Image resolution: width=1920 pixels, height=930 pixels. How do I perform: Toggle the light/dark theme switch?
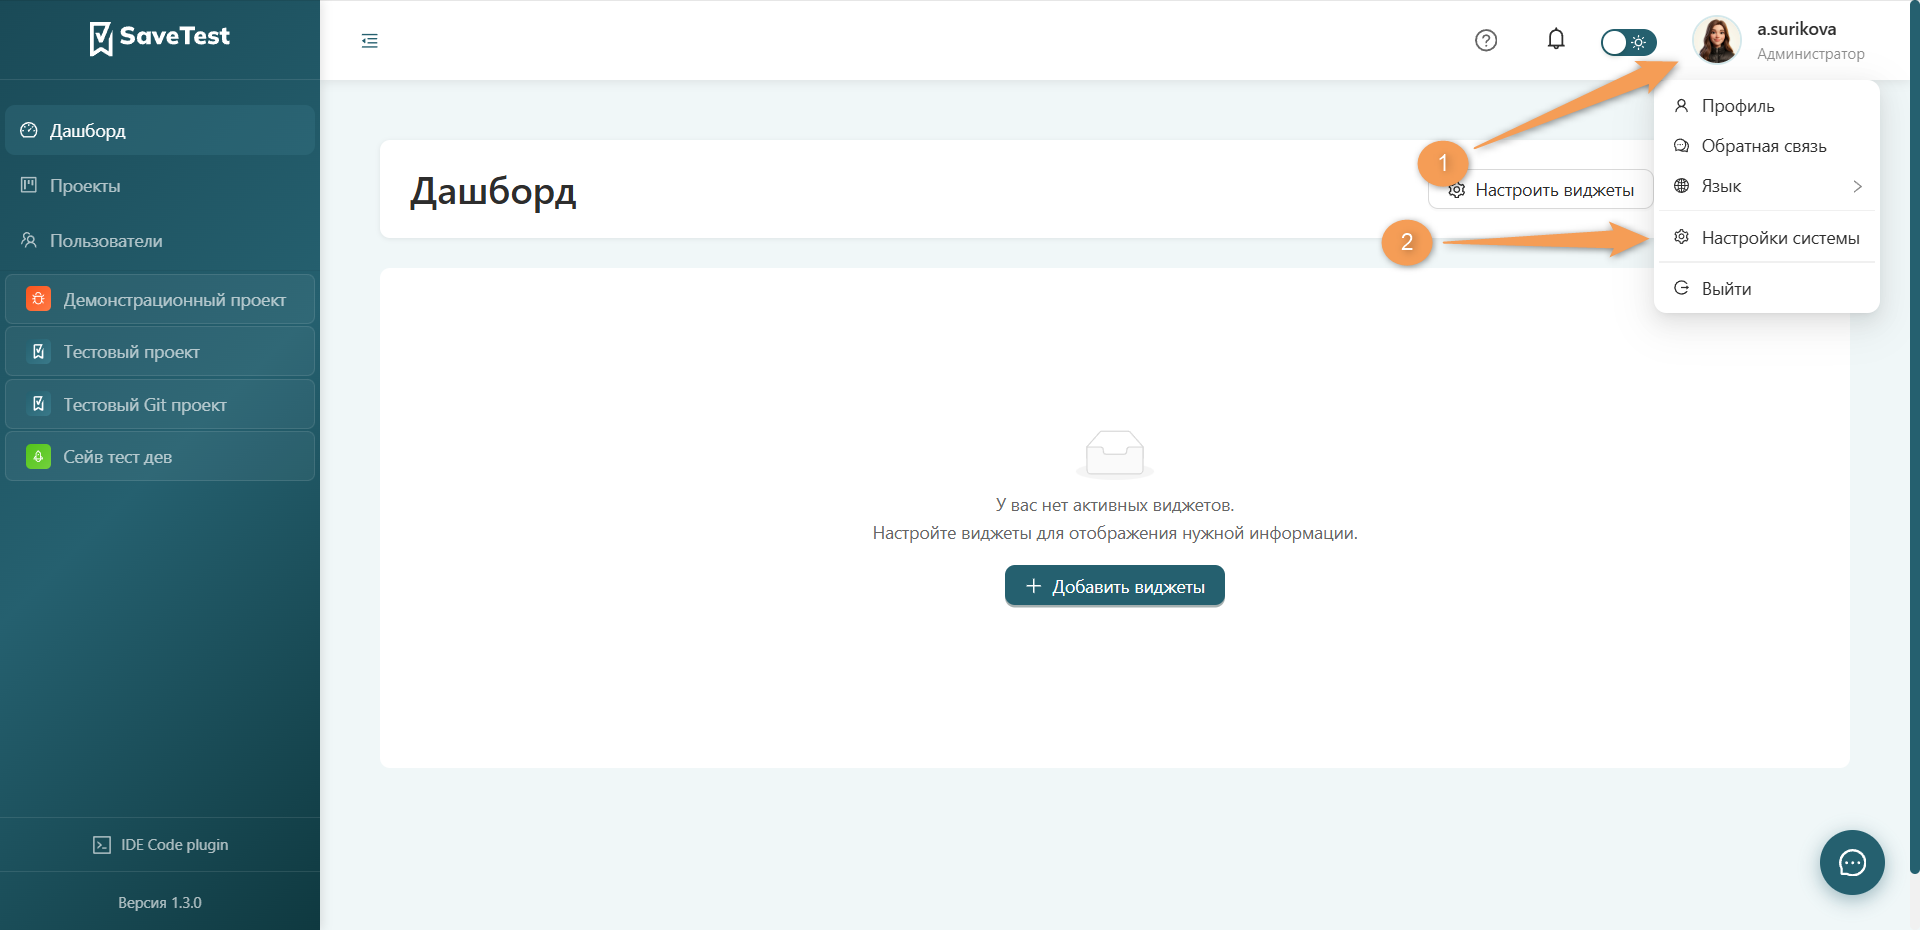[1628, 42]
